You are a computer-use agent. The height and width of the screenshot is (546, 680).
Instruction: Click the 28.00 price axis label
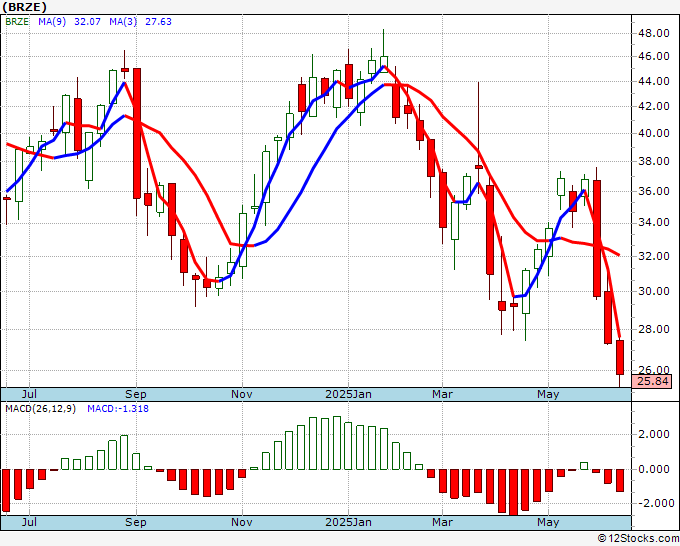[654, 329]
